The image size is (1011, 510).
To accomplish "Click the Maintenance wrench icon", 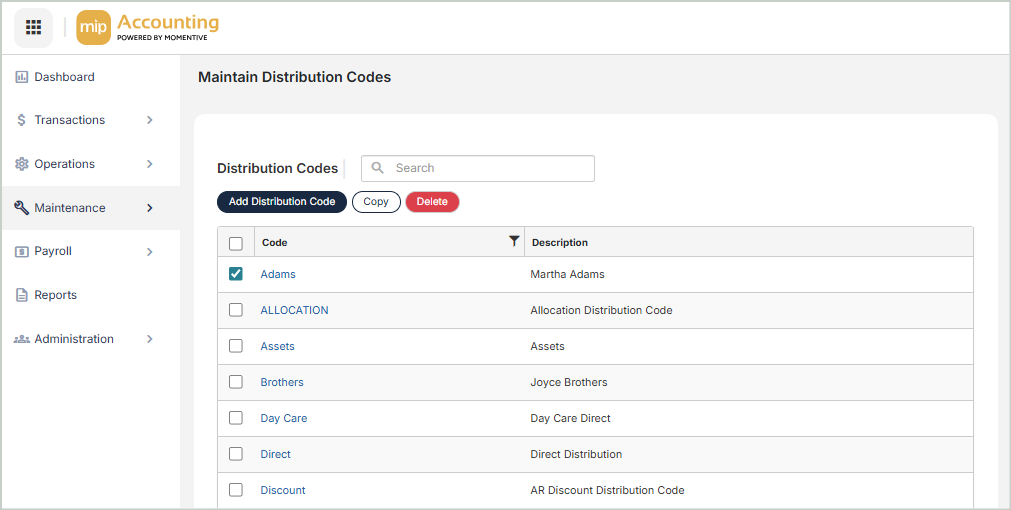I will (x=22, y=208).
